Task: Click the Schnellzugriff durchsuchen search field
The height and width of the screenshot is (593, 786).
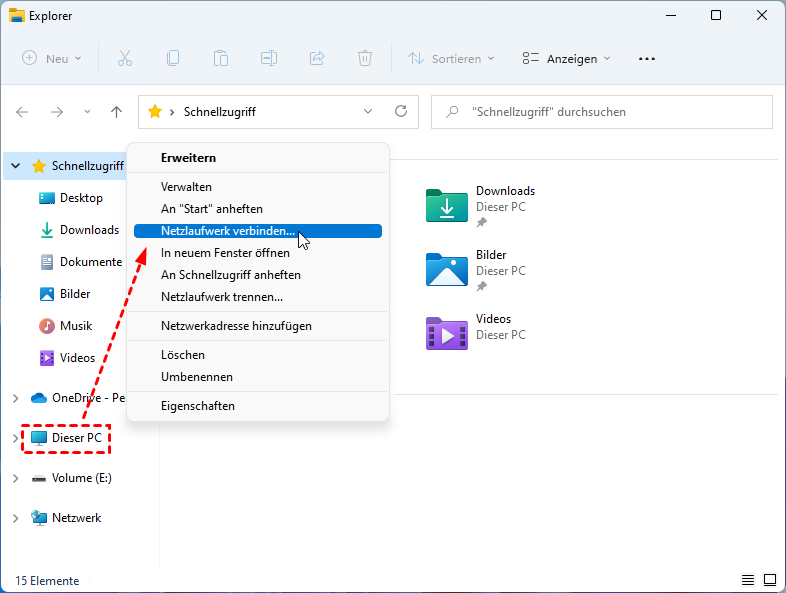Action: coord(610,112)
